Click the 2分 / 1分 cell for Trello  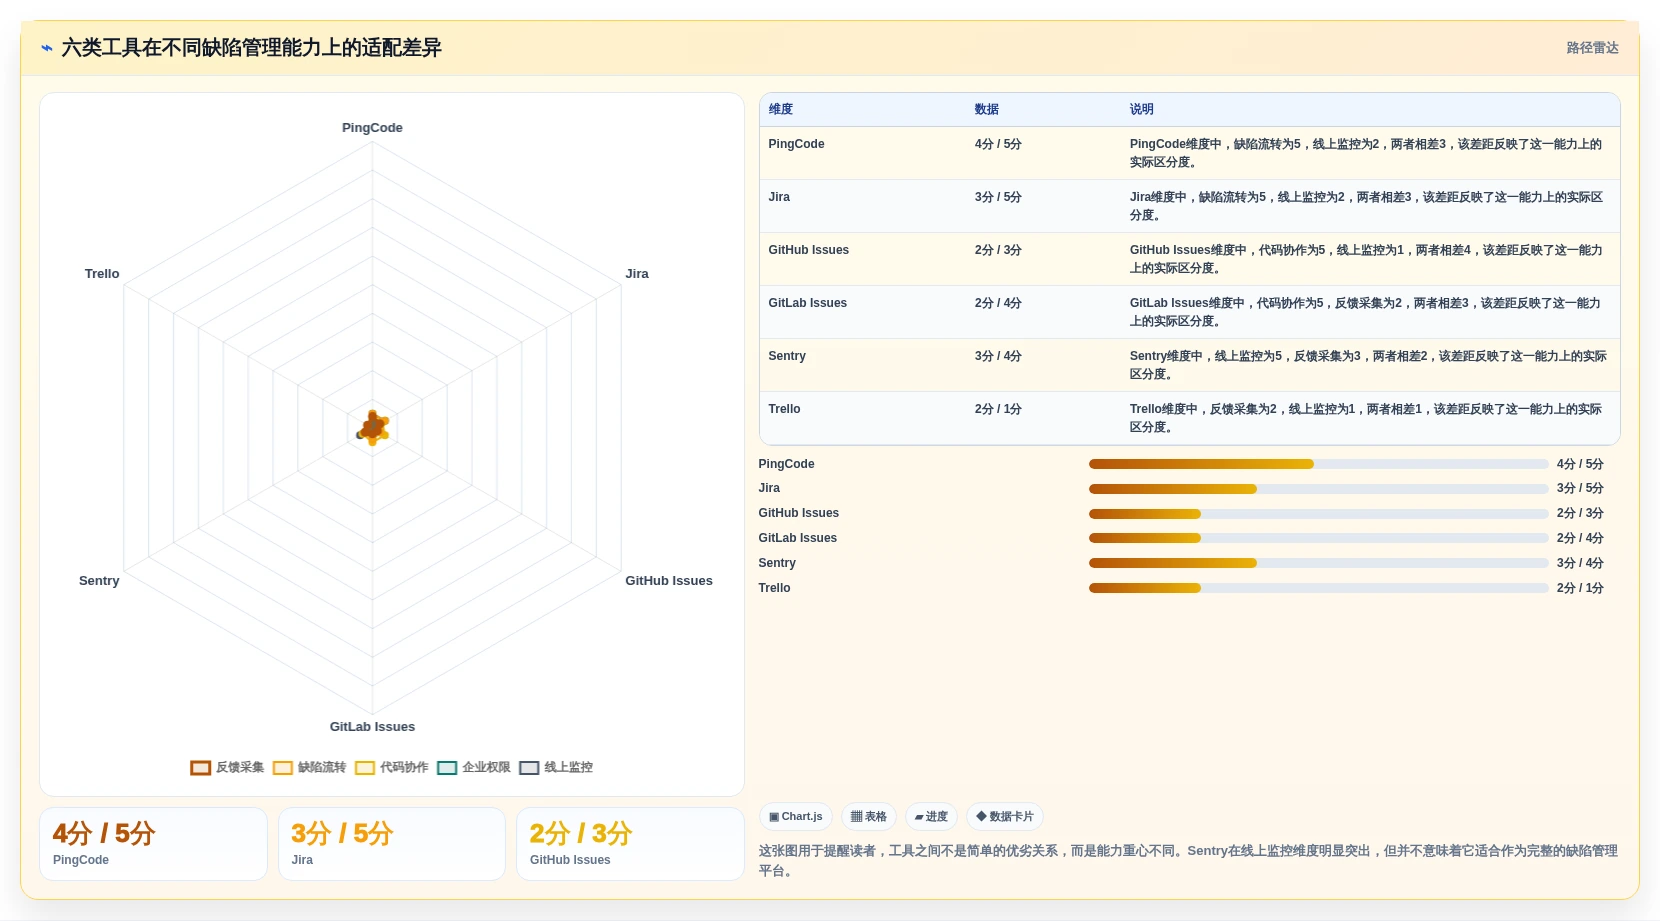click(998, 409)
